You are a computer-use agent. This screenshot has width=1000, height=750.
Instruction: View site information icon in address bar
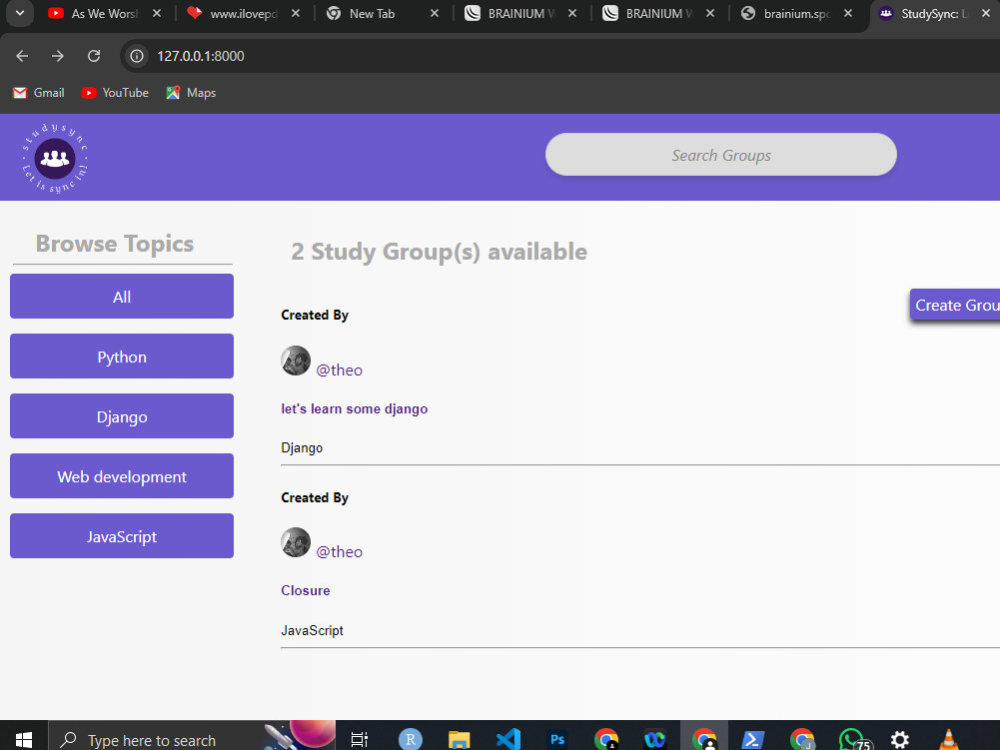tap(136, 56)
